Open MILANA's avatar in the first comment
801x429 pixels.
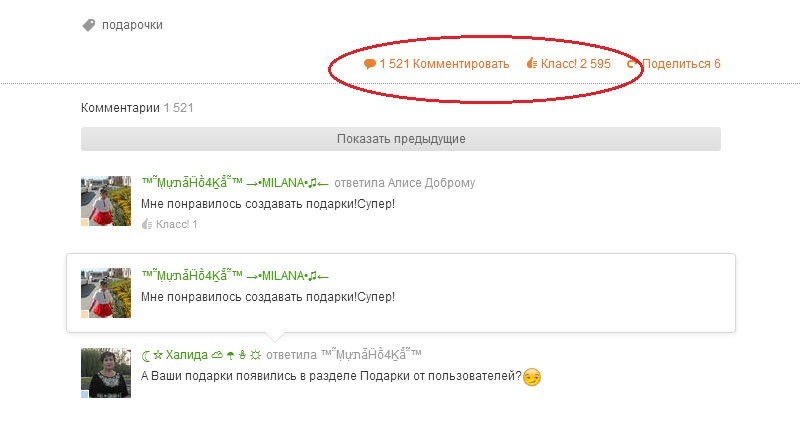tap(106, 201)
